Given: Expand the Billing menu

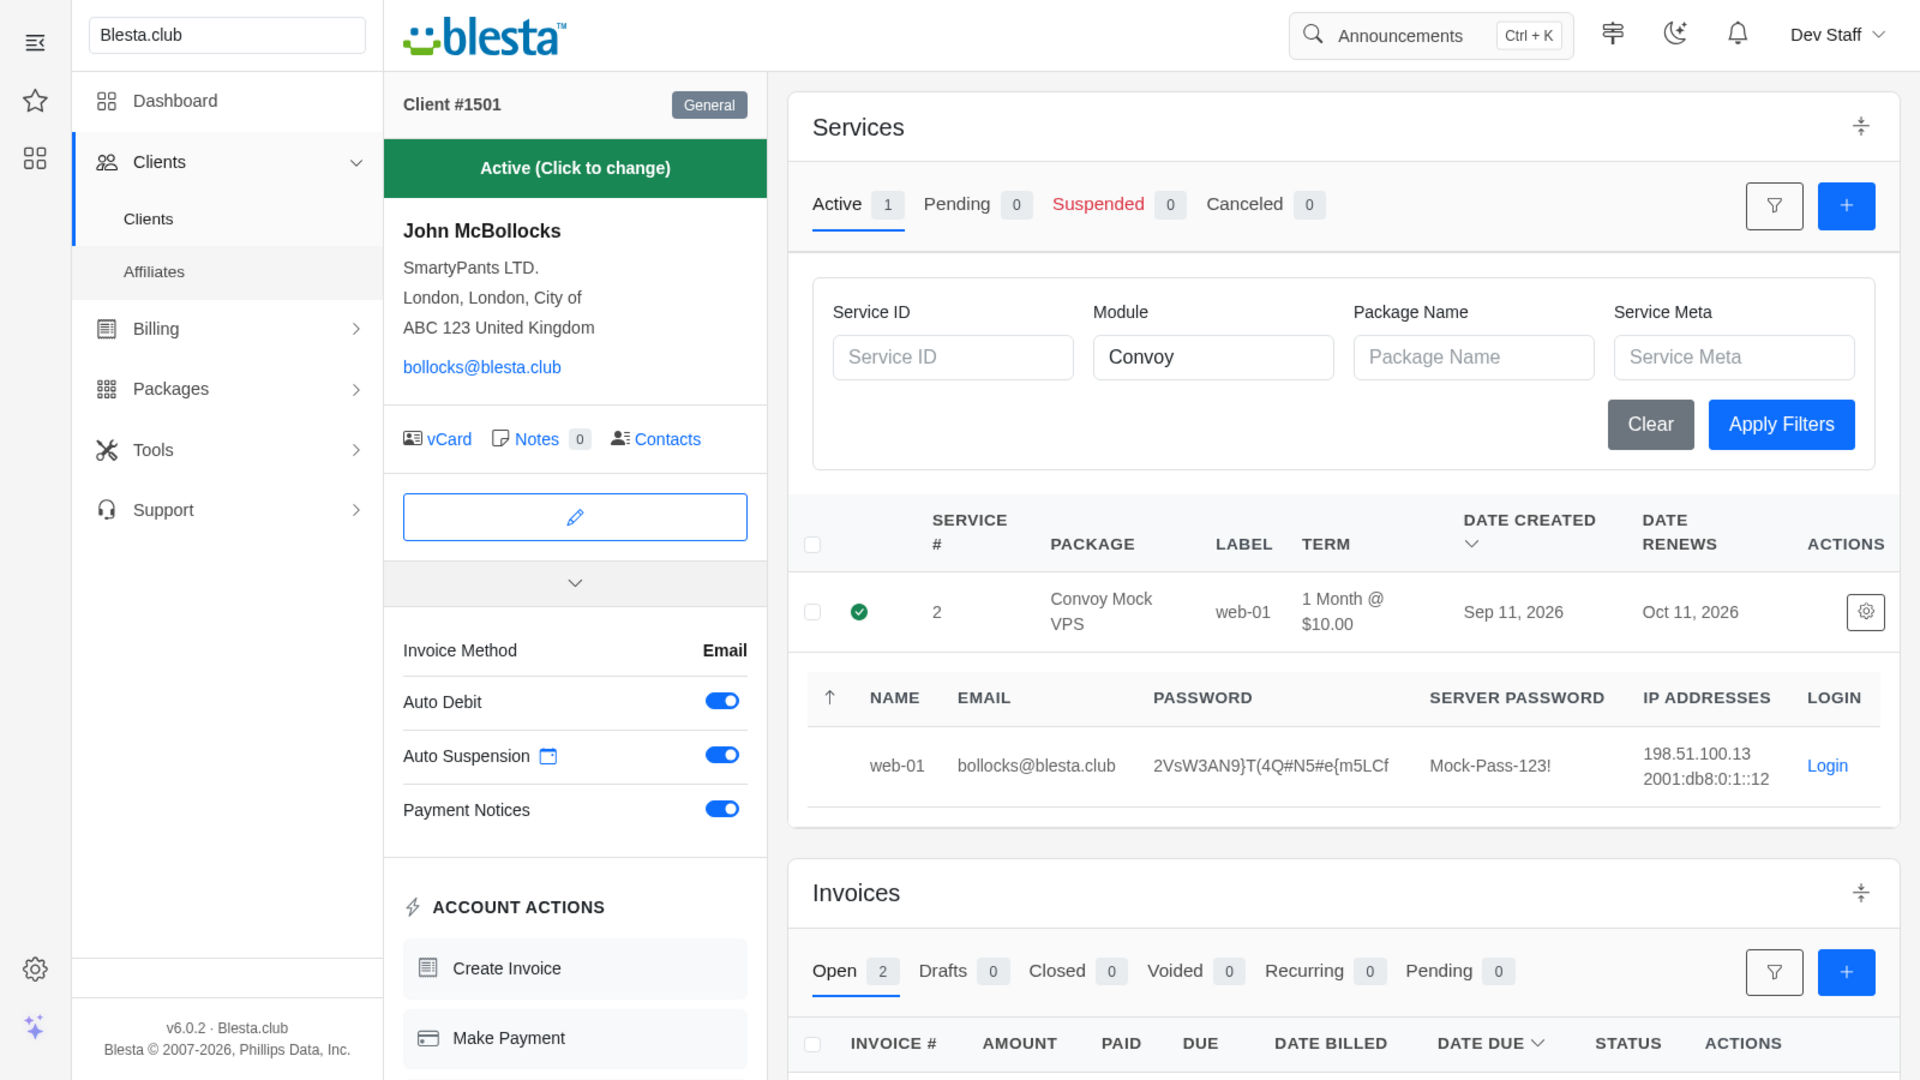Looking at the screenshot, I should coord(228,329).
